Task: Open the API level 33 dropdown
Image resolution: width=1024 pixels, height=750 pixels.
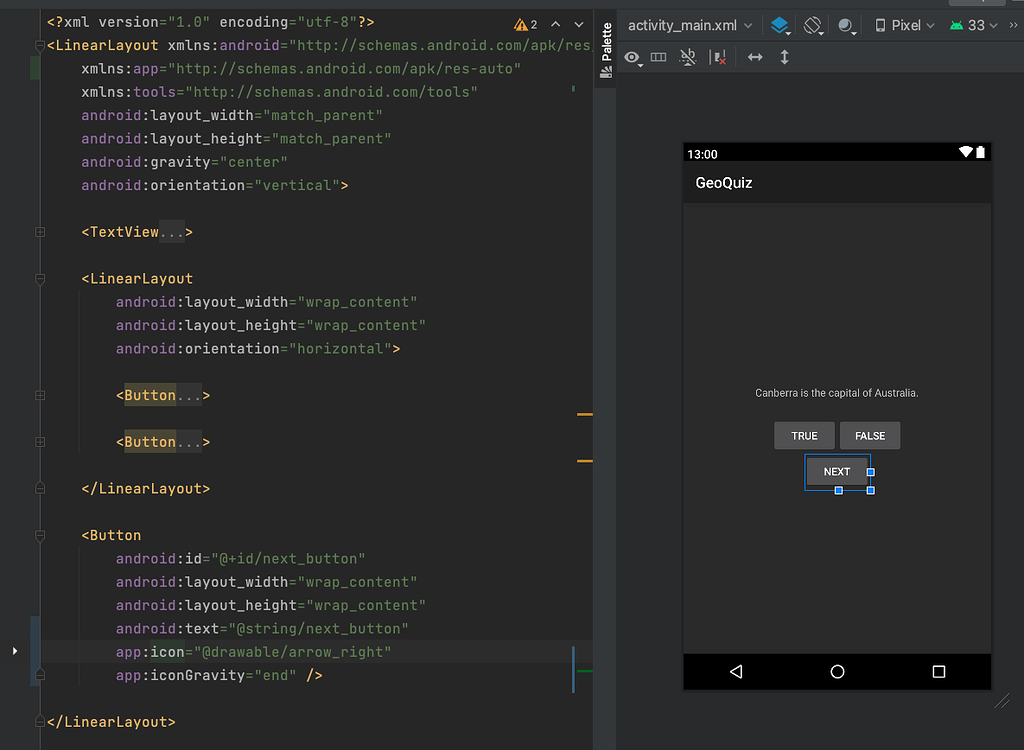Action: pos(974,25)
